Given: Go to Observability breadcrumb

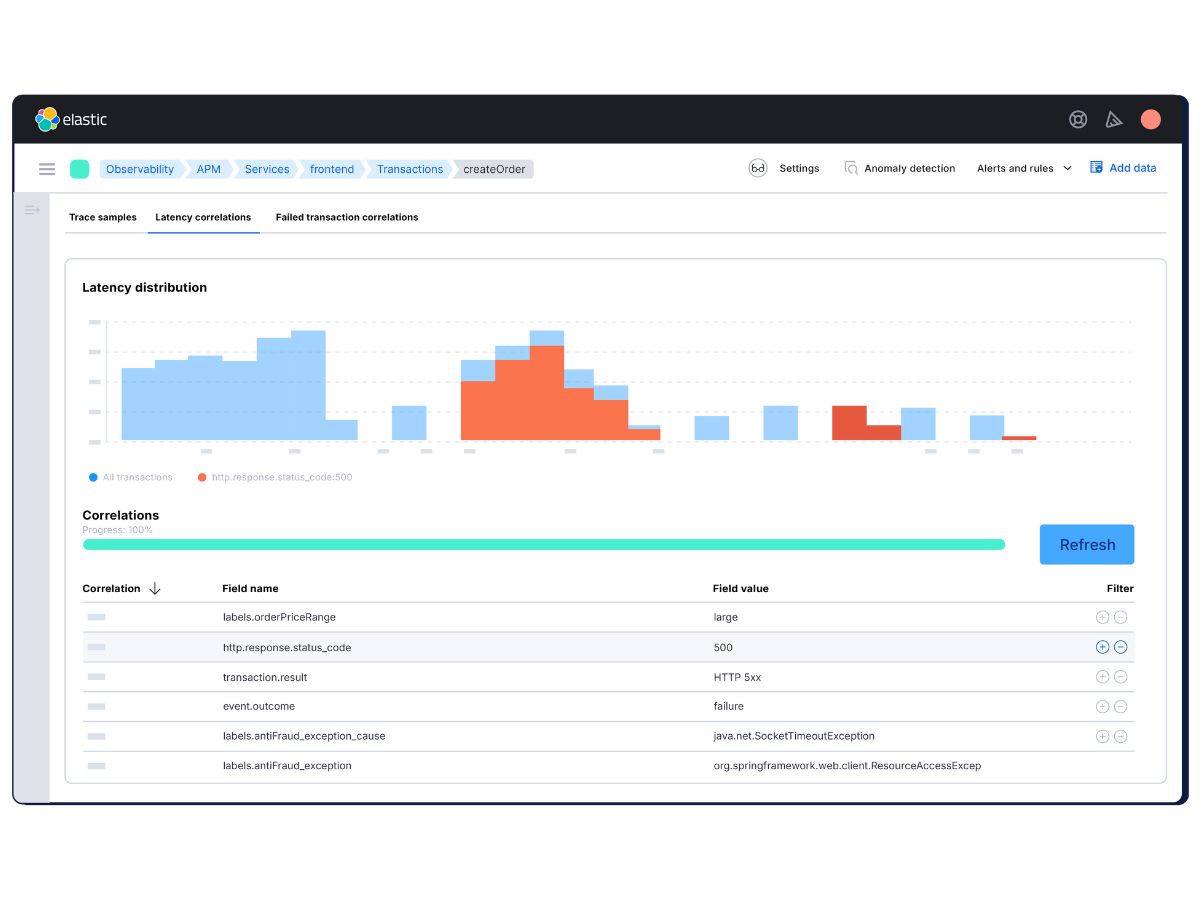Looking at the screenshot, I should 140,169.
